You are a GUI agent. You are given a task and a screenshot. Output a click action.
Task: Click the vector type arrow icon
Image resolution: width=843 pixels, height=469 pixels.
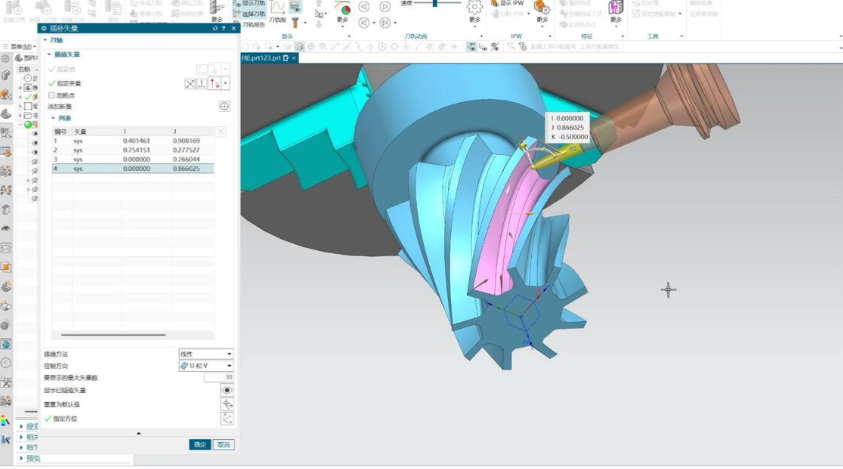coord(215,83)
